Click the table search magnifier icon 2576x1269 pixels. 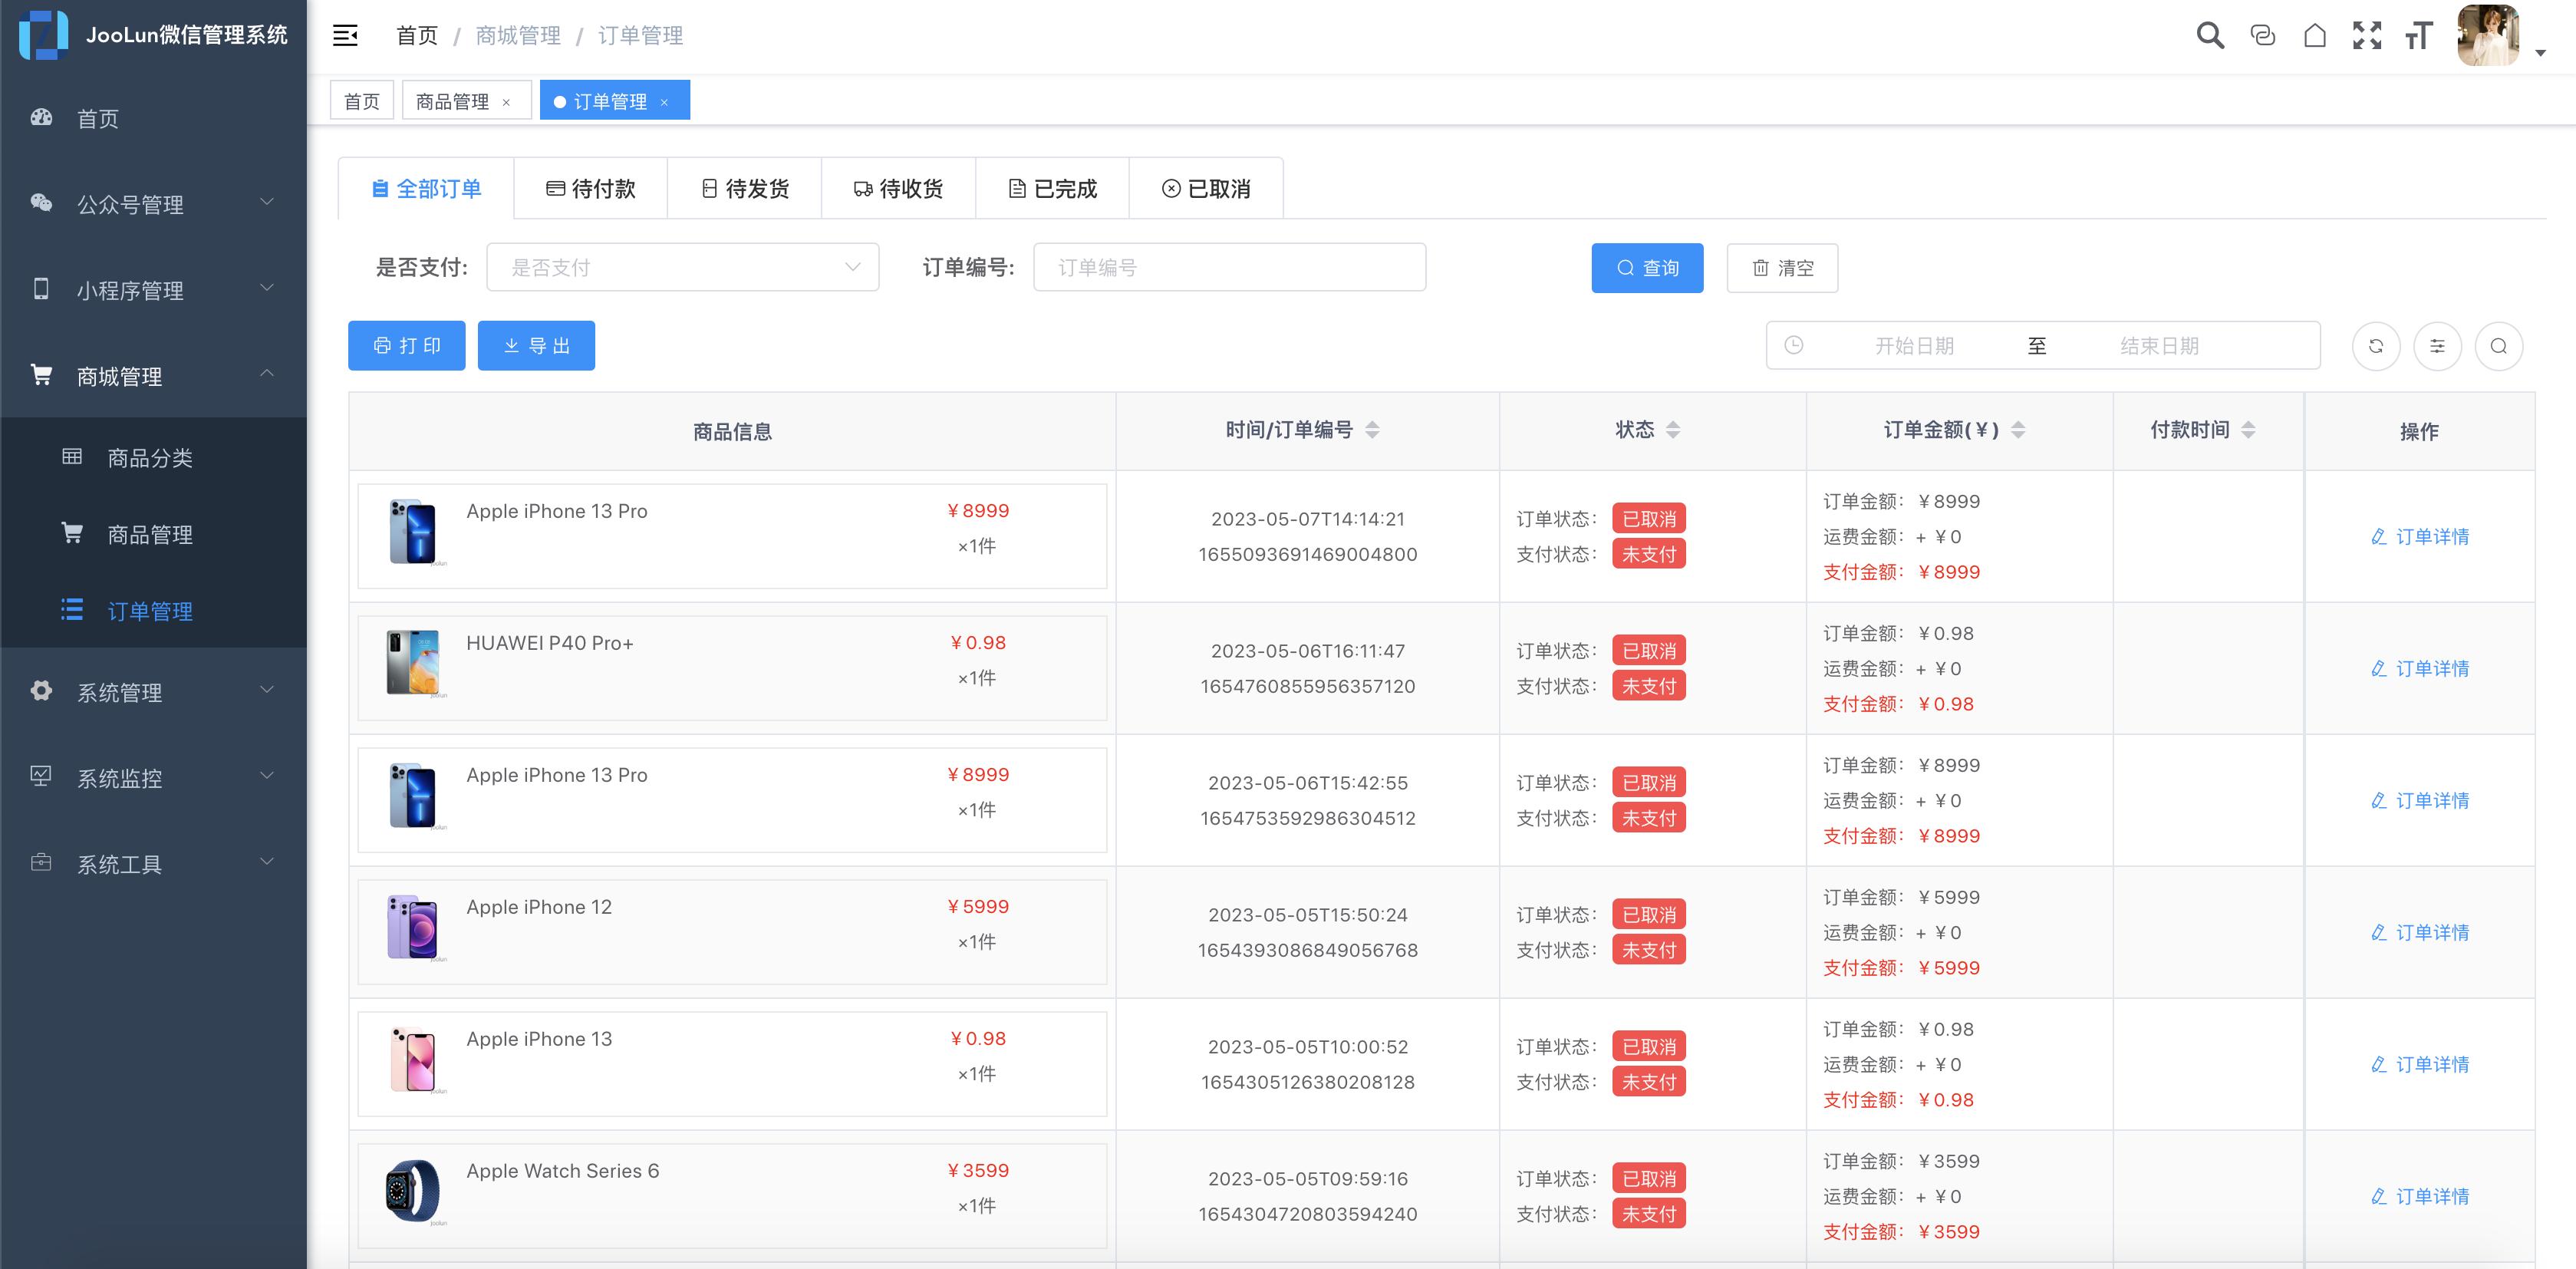(x=2499, y=345)
